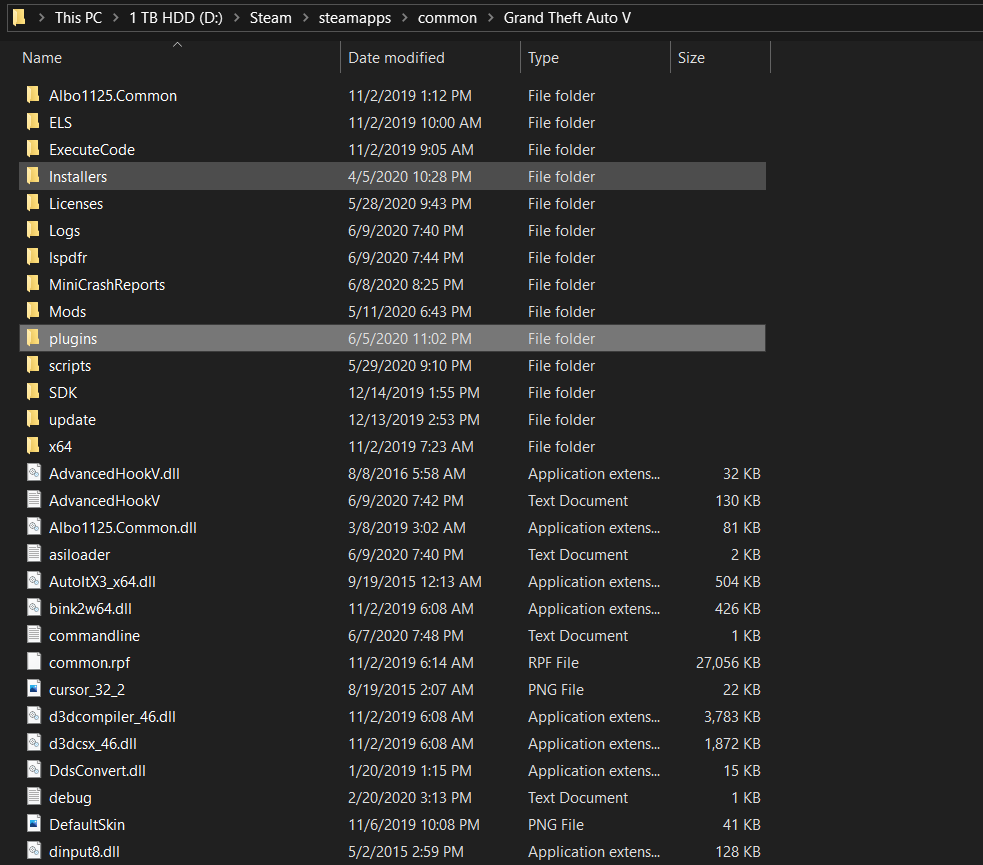
Task: Click the DefaultSkin PNG file icon
Action: pyautogui.click(x=34, y=823)
